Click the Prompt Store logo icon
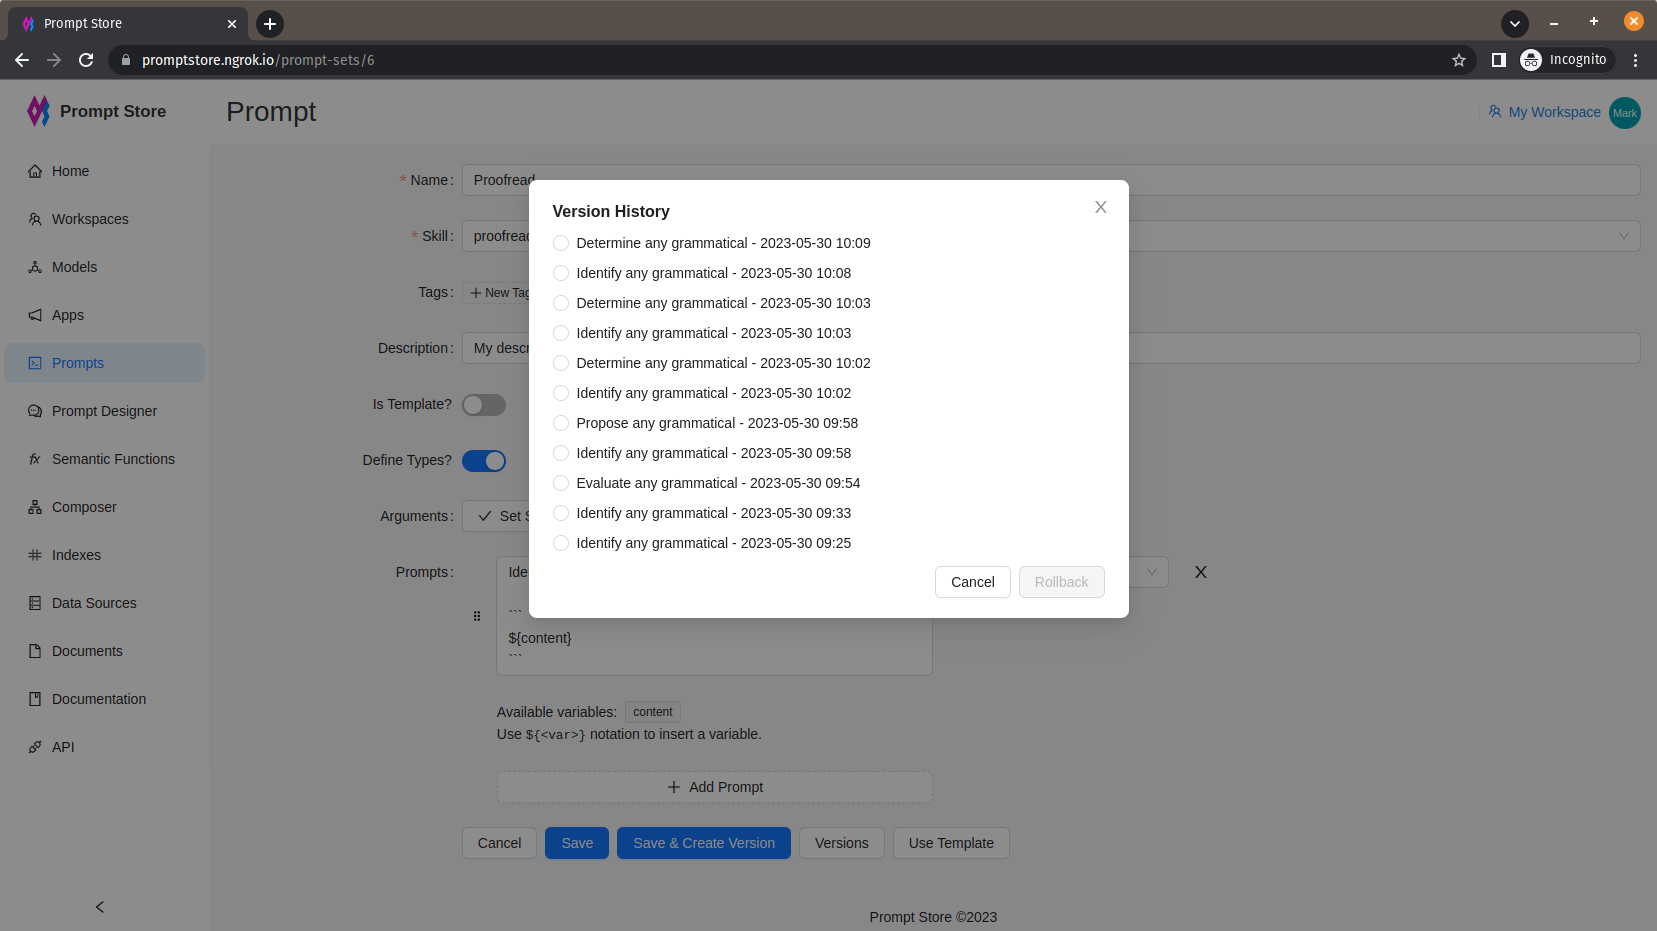 coord(38,111)
